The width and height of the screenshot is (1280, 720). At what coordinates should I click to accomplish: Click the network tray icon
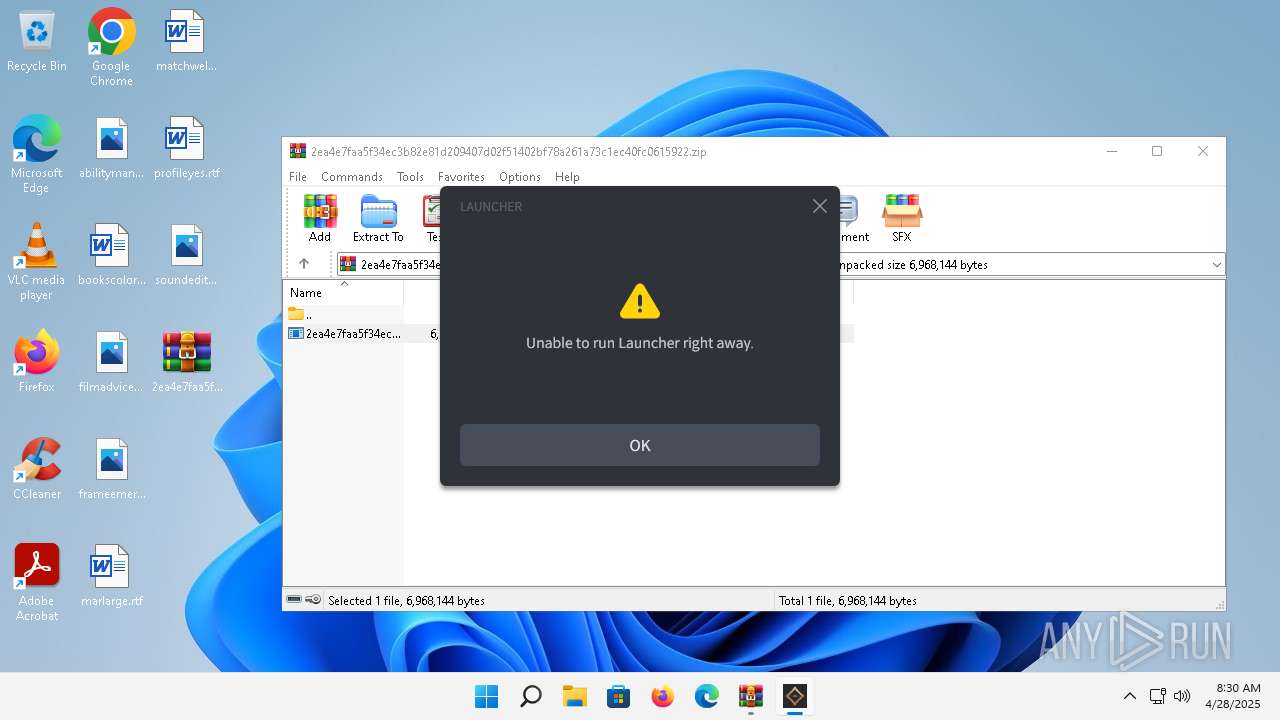coord(1157,696)
